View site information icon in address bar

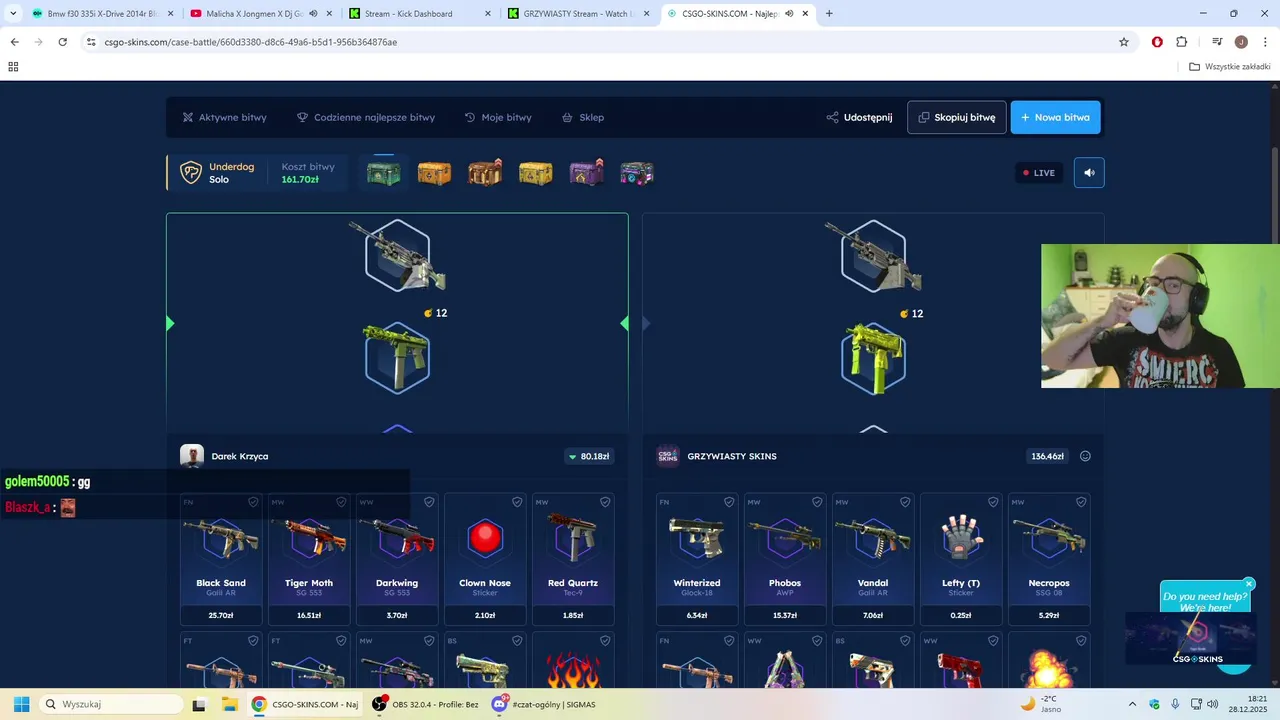(91, 42)
